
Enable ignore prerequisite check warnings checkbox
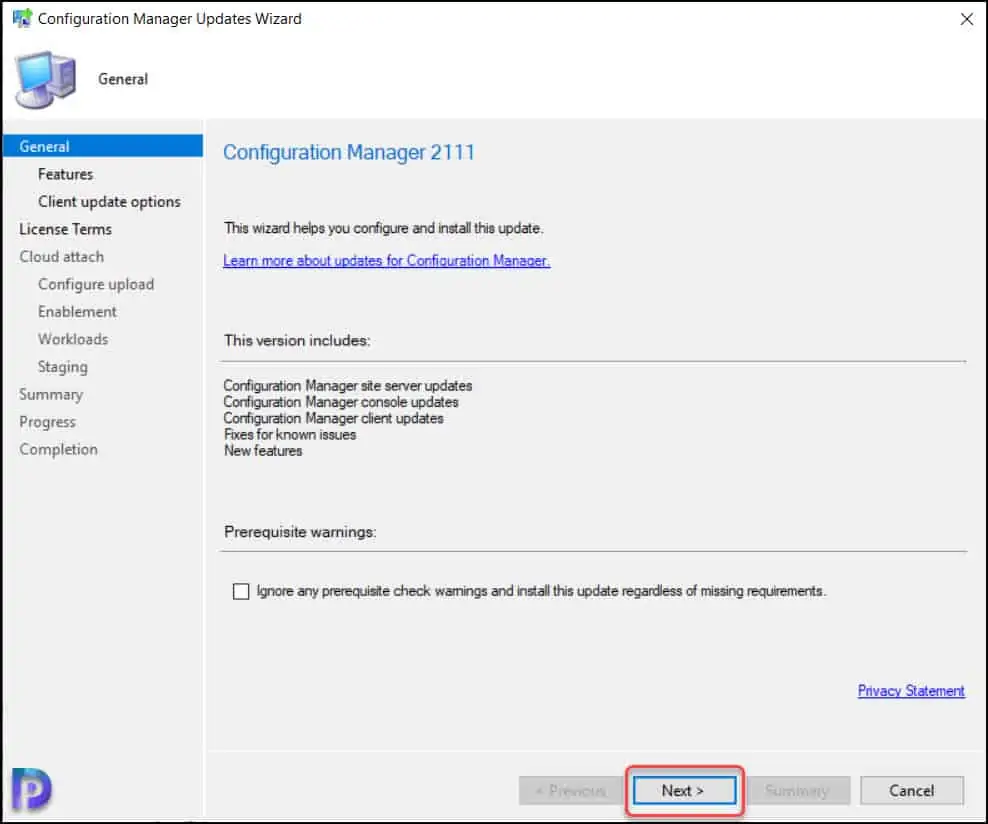coord(241,591)
